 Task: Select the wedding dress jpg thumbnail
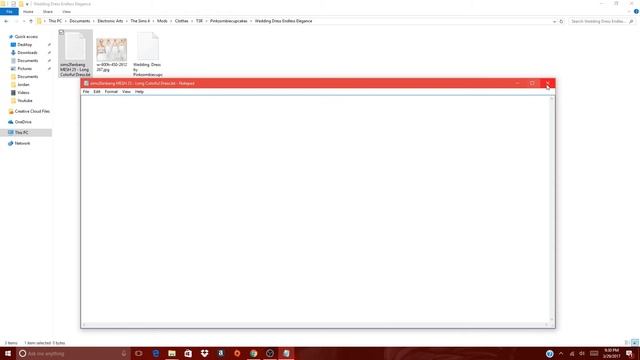tap(111, 49)
